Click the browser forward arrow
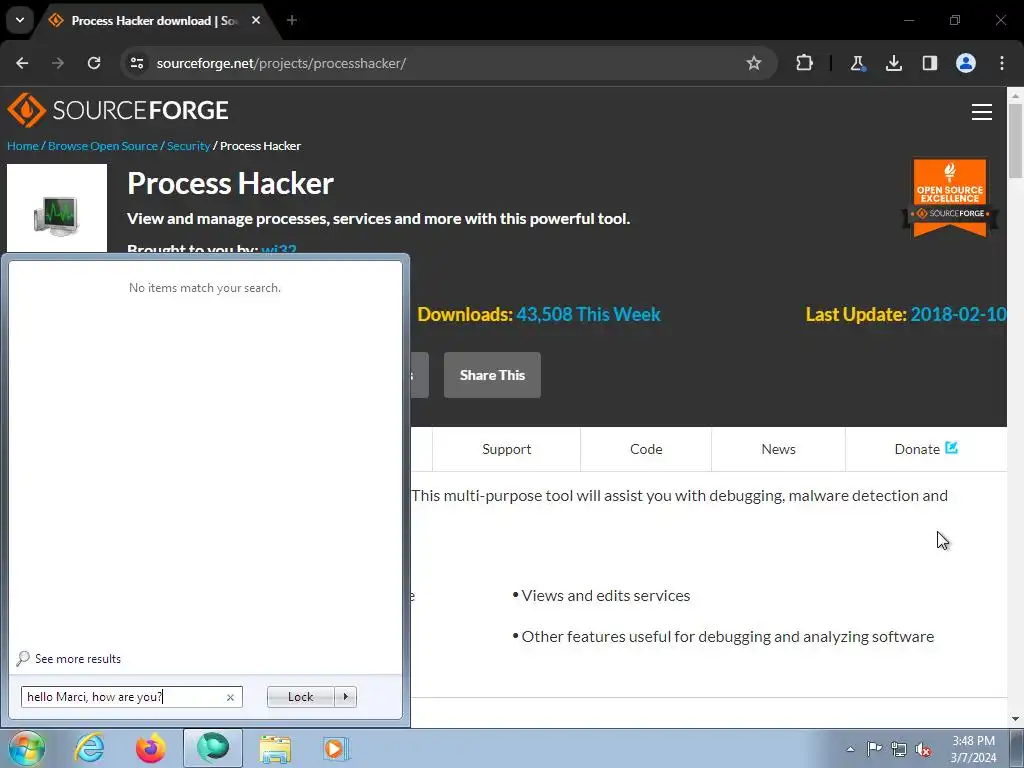 (58, 63)
